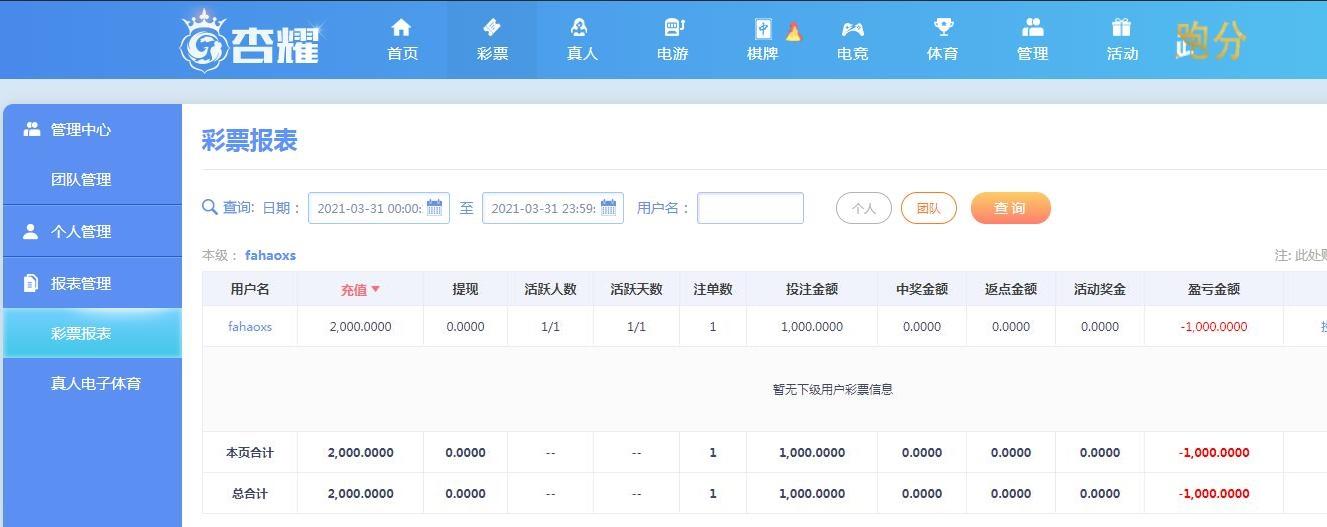
Task: Open end date calendar picker icon
Action: tap(608, 208)
